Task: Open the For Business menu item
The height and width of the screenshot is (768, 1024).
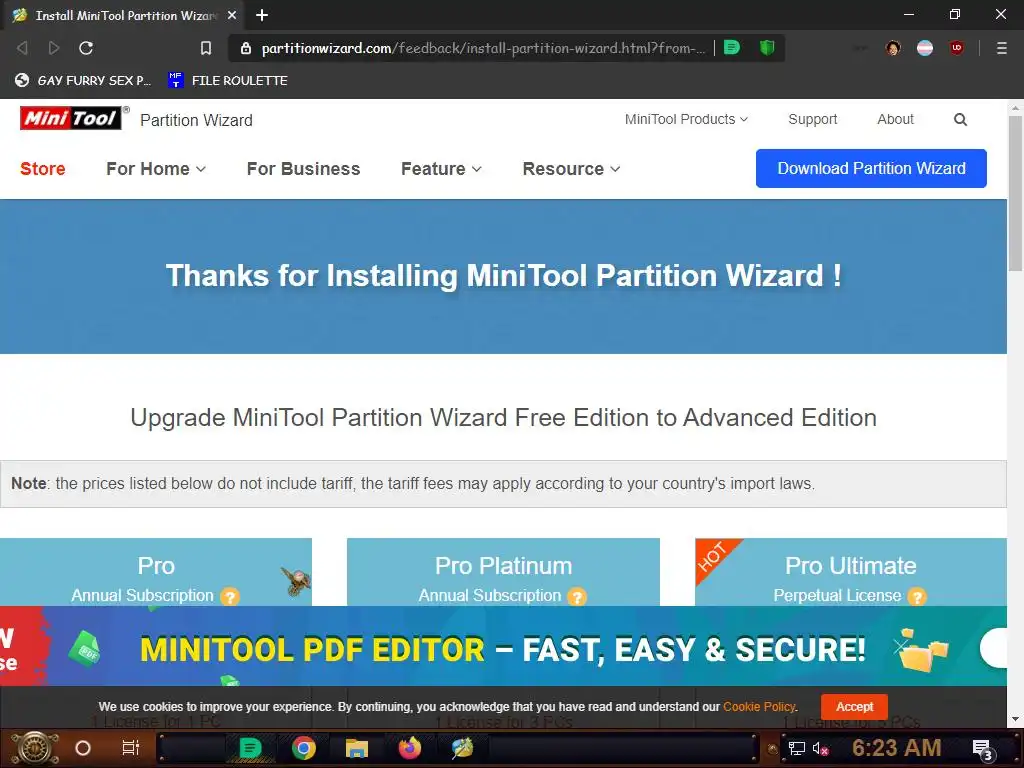Action: click(304, 168)
